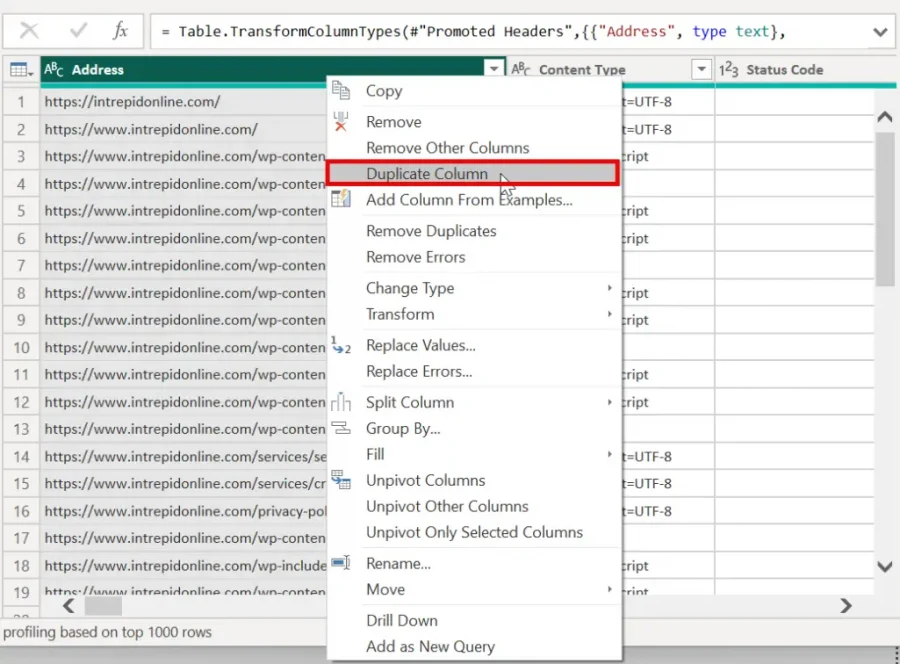
Task: Expand the Move submenu arrow
Action: pos(610,589)
